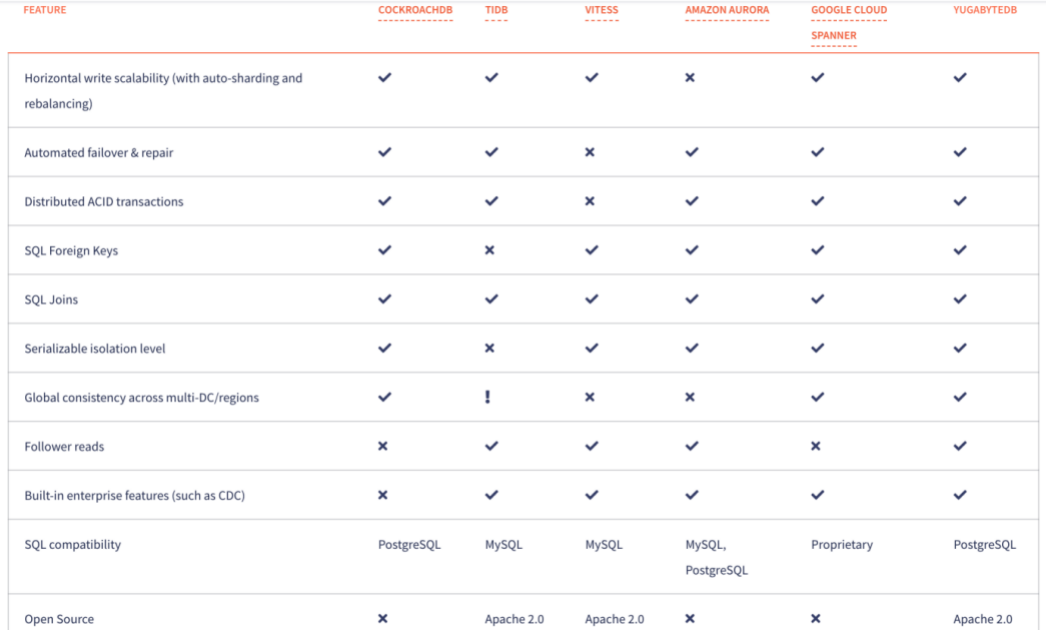Viewport: 1046px width, 630px height.
Task: Click the CockroachDB column header link
Action: coord(414,11)
